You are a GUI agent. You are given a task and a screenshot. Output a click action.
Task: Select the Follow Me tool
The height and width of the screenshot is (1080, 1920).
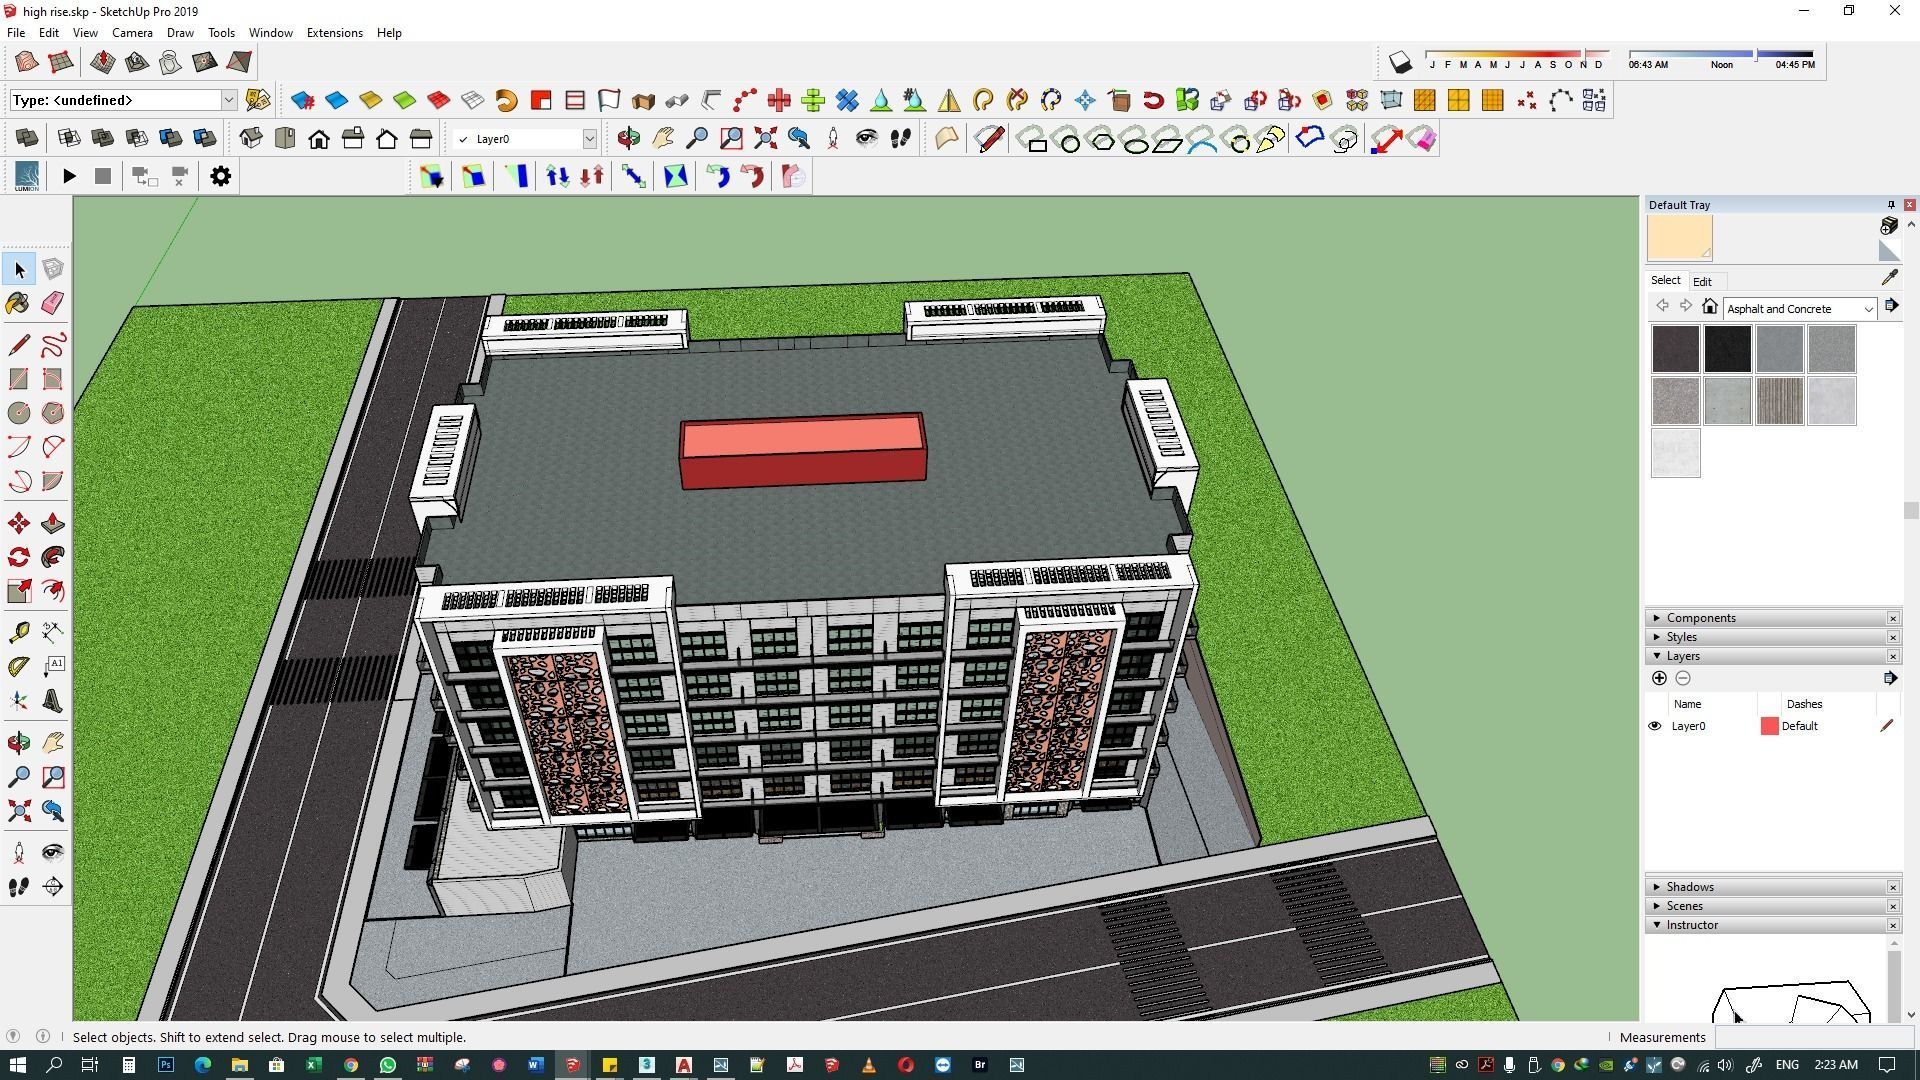click(53, 557)
